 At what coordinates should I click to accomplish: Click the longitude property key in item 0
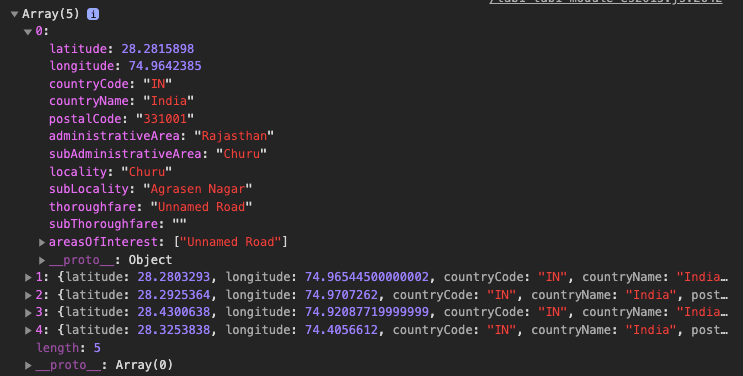coord(82,66)
